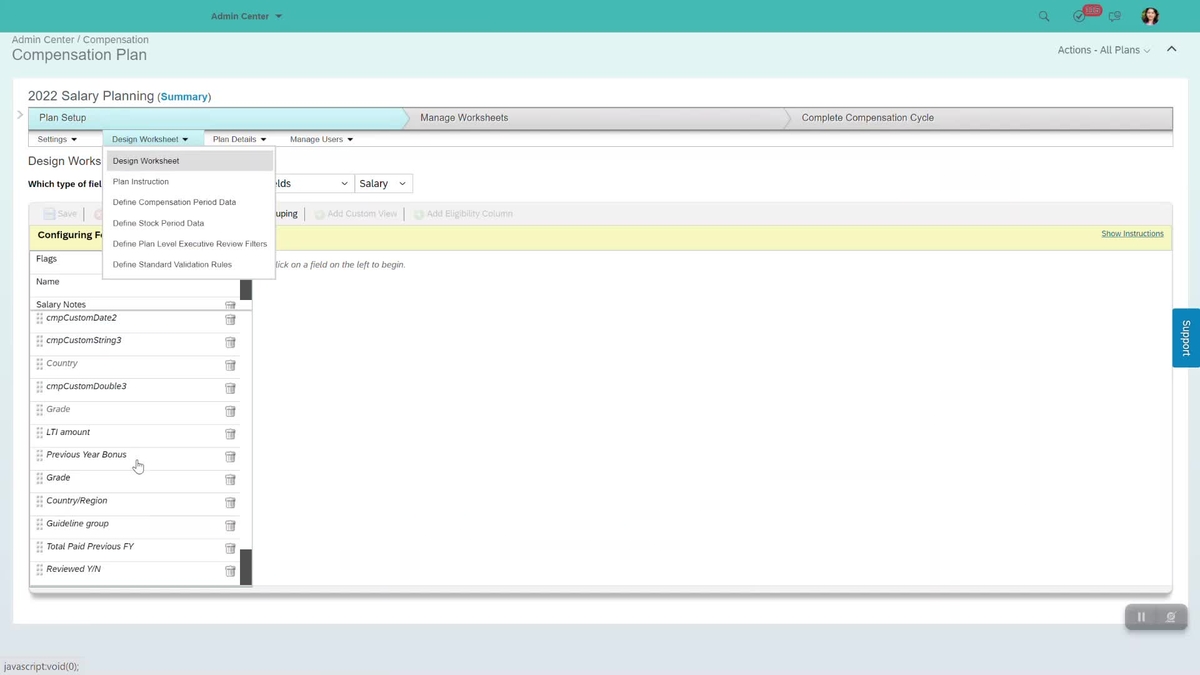
Task: Delete the Salary Notes field
Action: click(x=230, y=305)
